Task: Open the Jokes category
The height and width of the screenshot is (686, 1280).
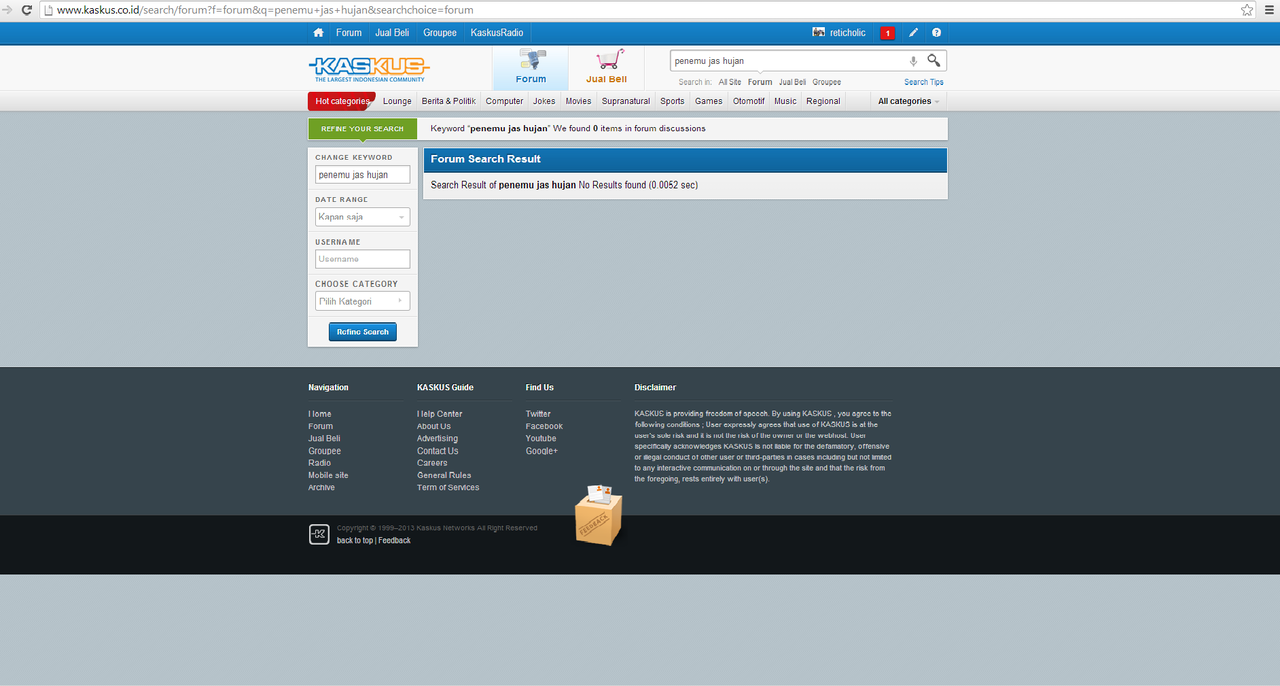Action: (x=544, y=101)
